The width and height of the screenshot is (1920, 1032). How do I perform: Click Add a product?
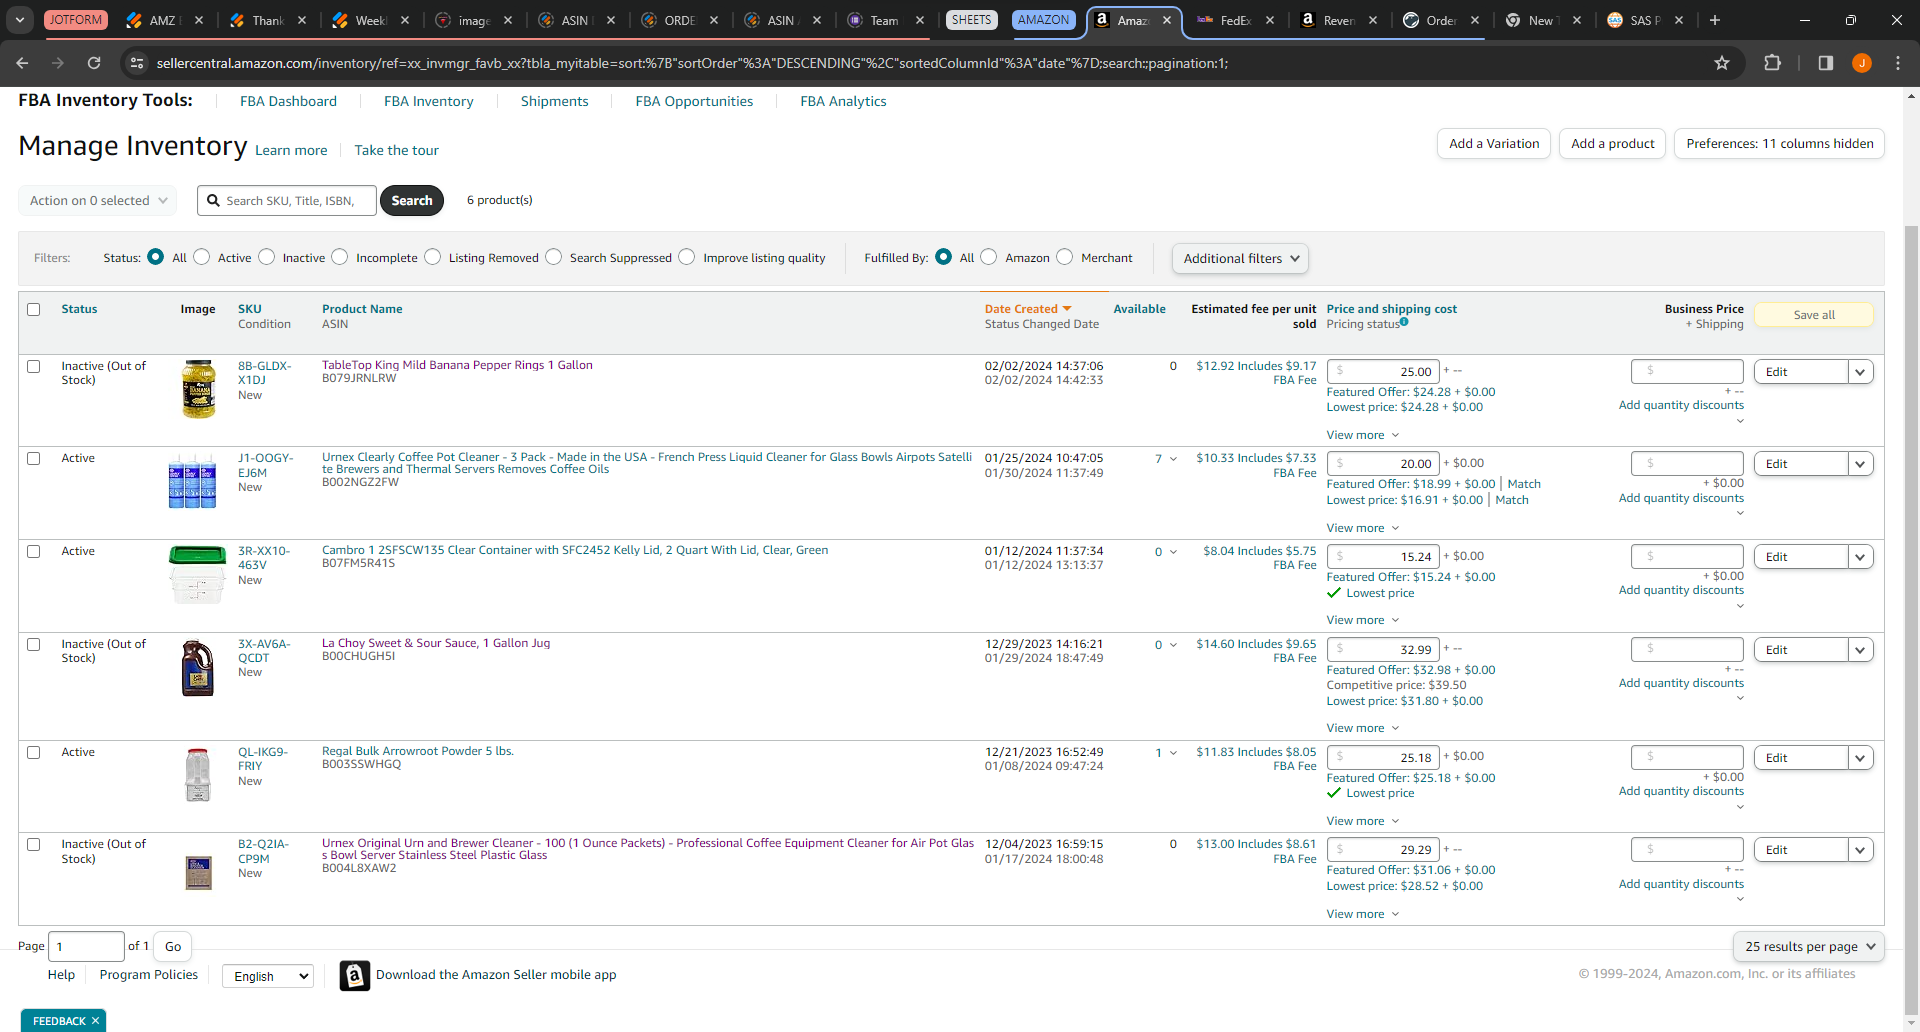point(1612,144)
